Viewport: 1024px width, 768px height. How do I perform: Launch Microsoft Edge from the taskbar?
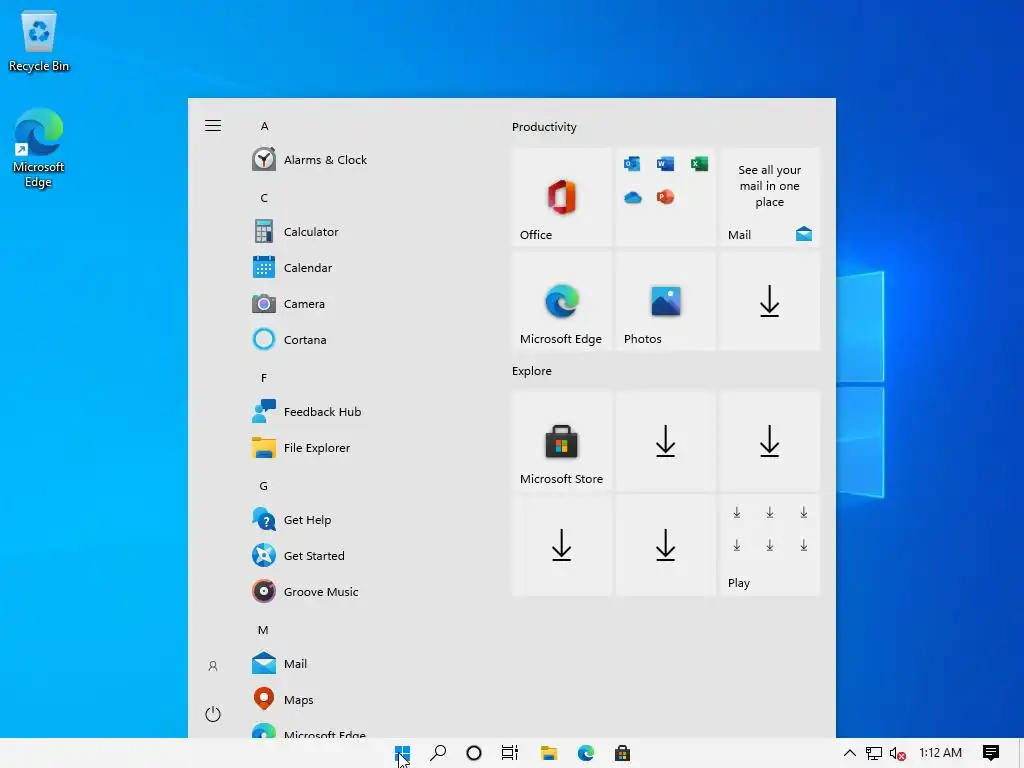(586, 753)
